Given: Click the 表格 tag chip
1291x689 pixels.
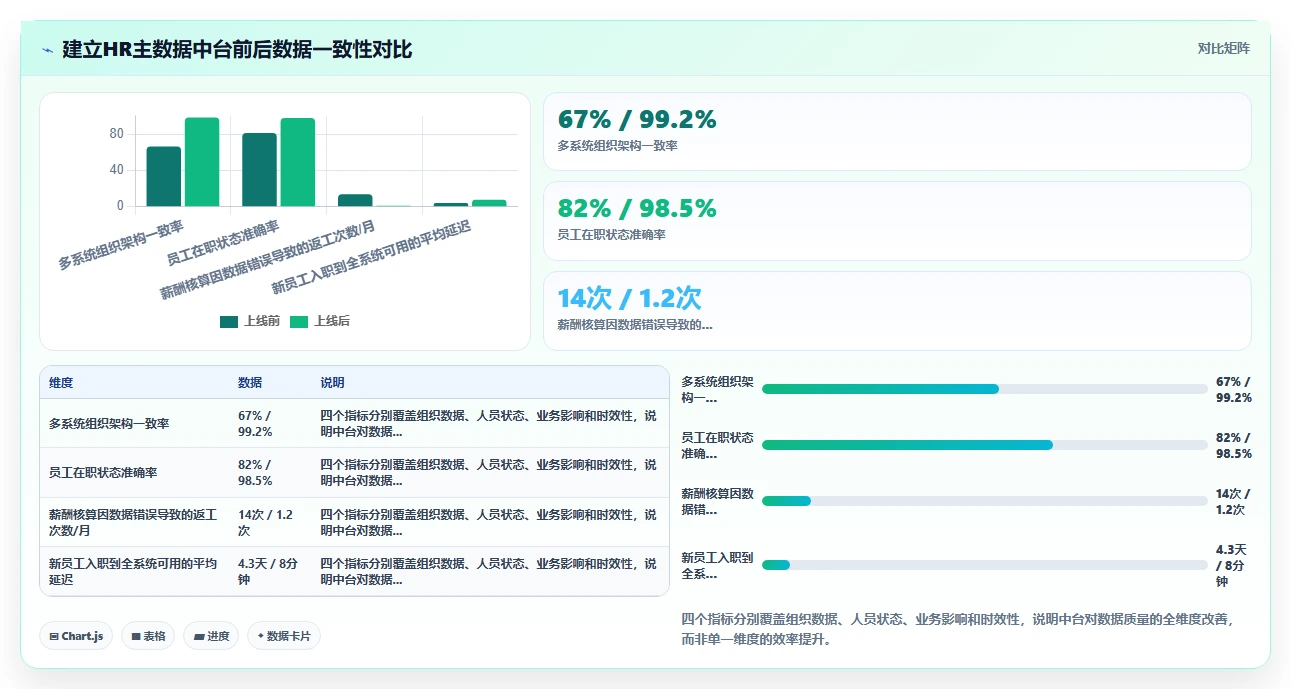Looking at the screenshot, I should 148,636.
